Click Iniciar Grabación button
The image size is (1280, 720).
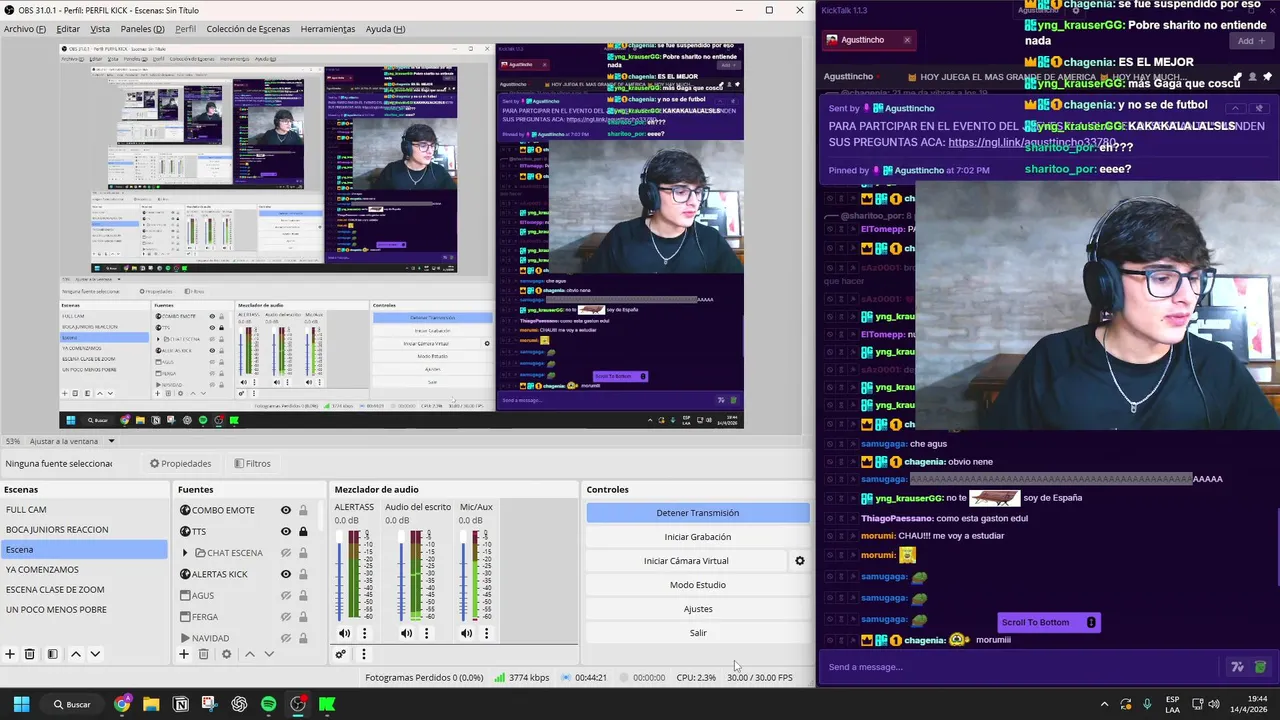click(698, 537)
